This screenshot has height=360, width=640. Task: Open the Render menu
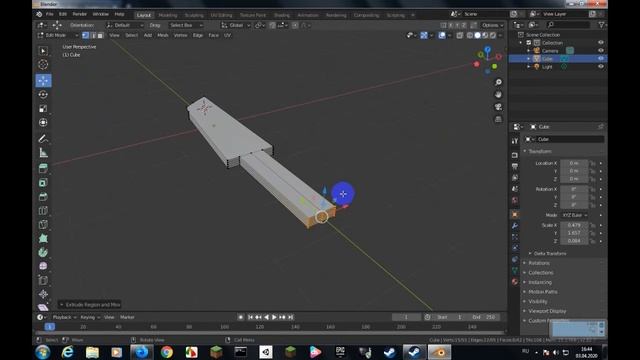(79, 14)
